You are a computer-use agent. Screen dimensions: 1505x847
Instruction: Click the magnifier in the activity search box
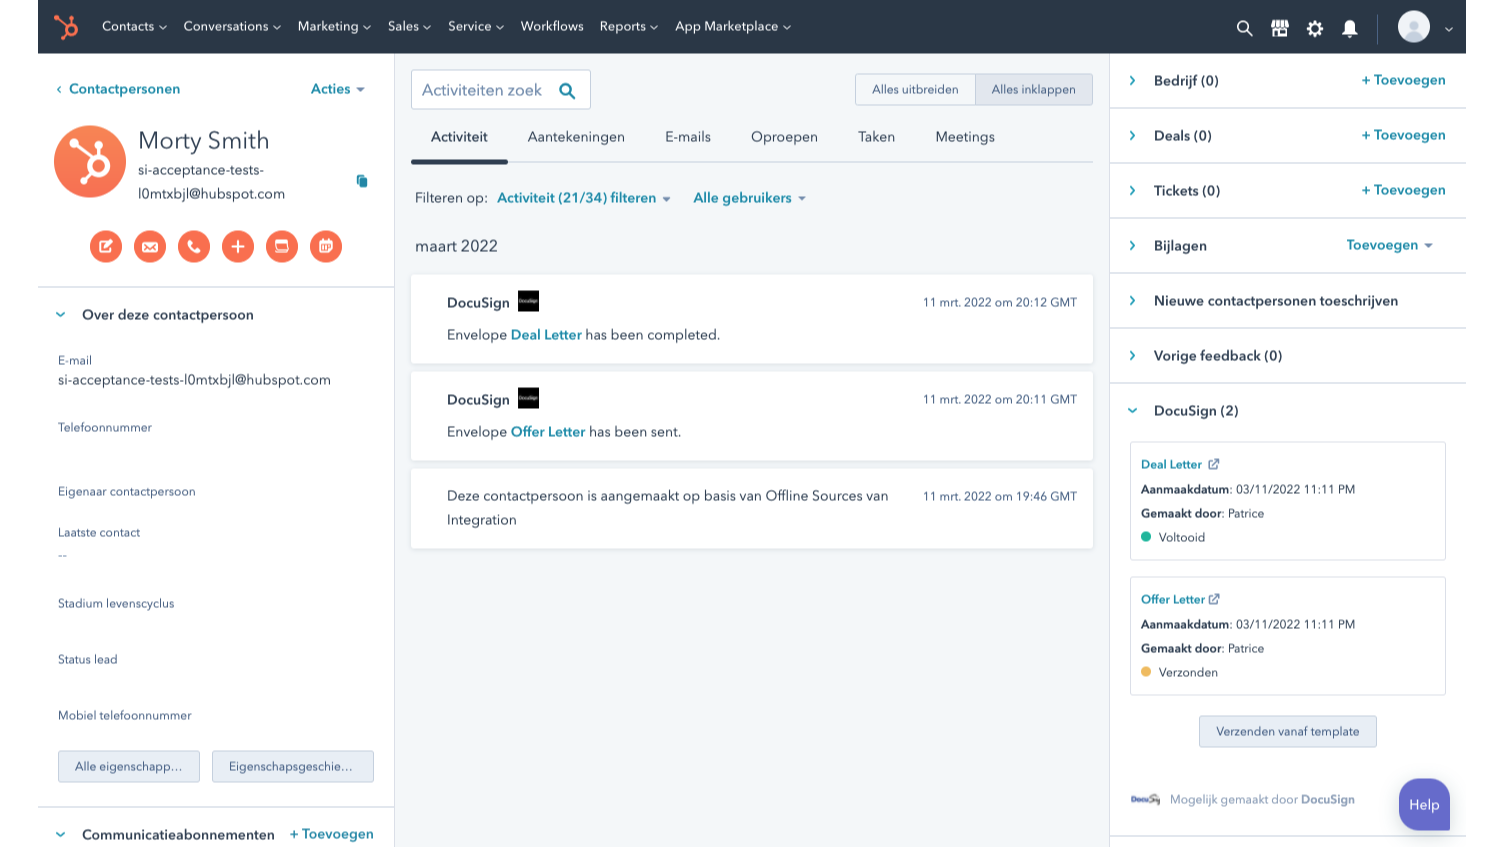pos(567,90)
